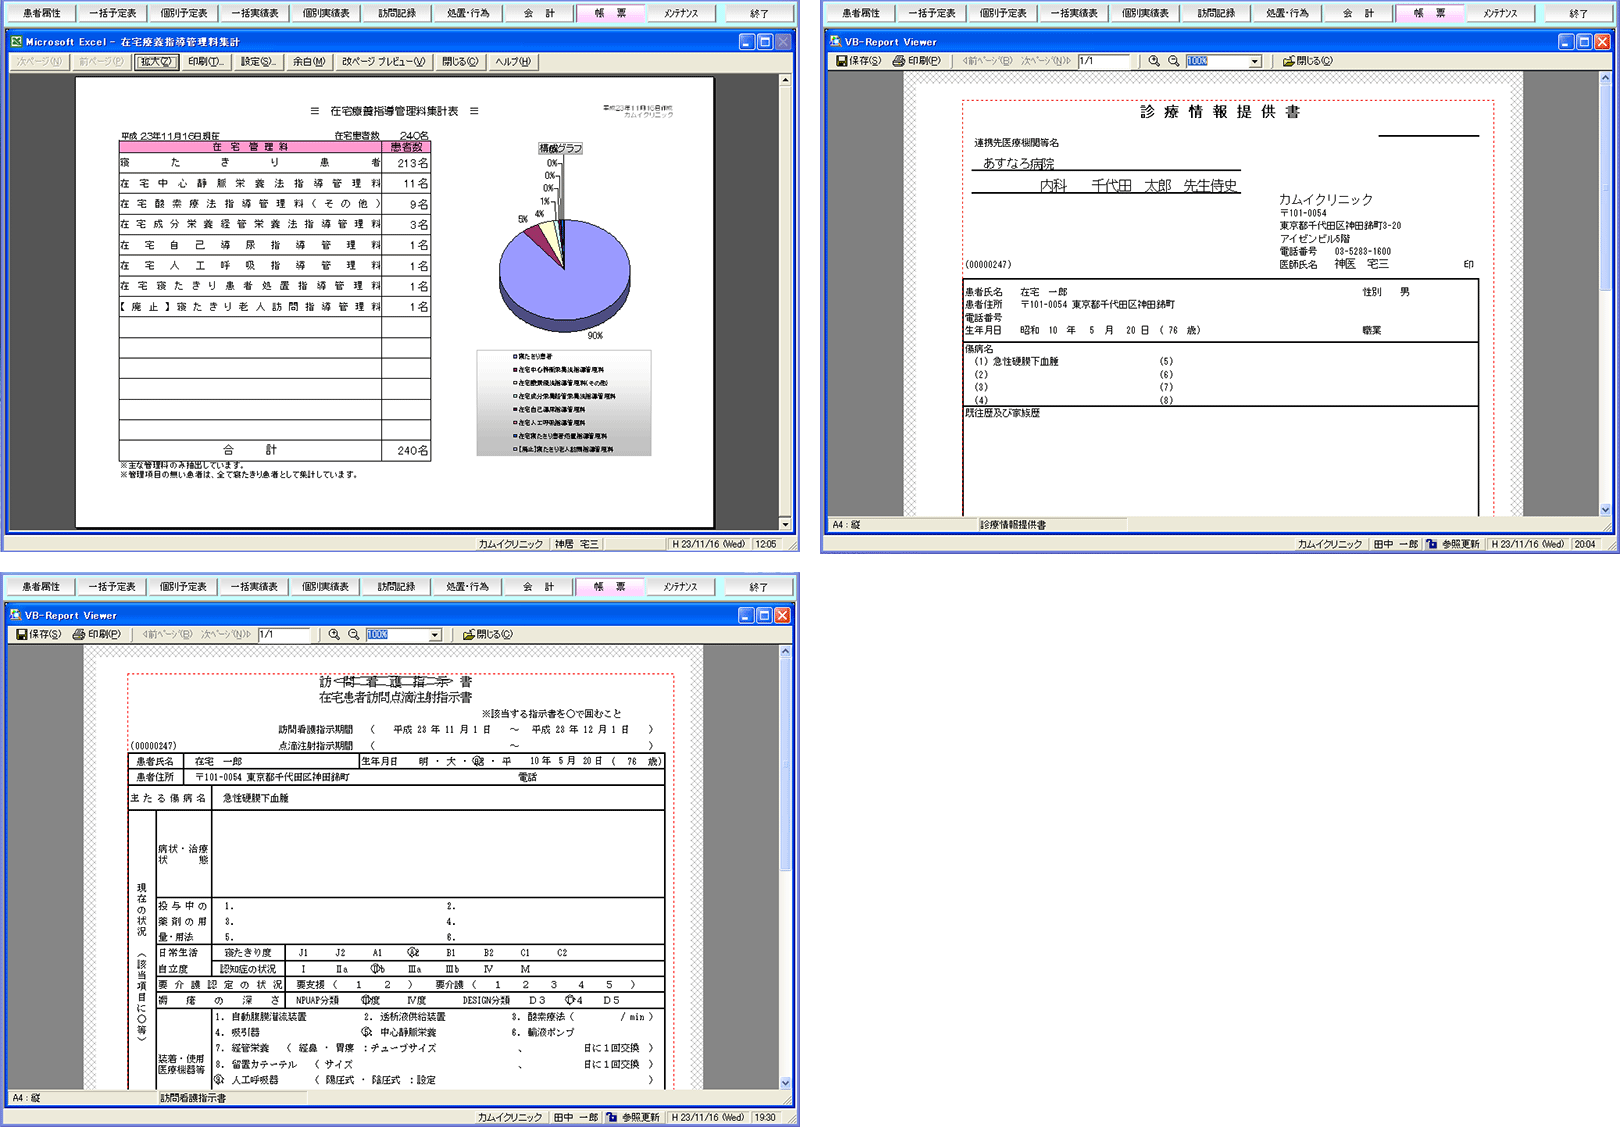The image size is (1620, 1127).
Task: Select the 帳票 tab above the Excel window
Action: tap(610, 13)
